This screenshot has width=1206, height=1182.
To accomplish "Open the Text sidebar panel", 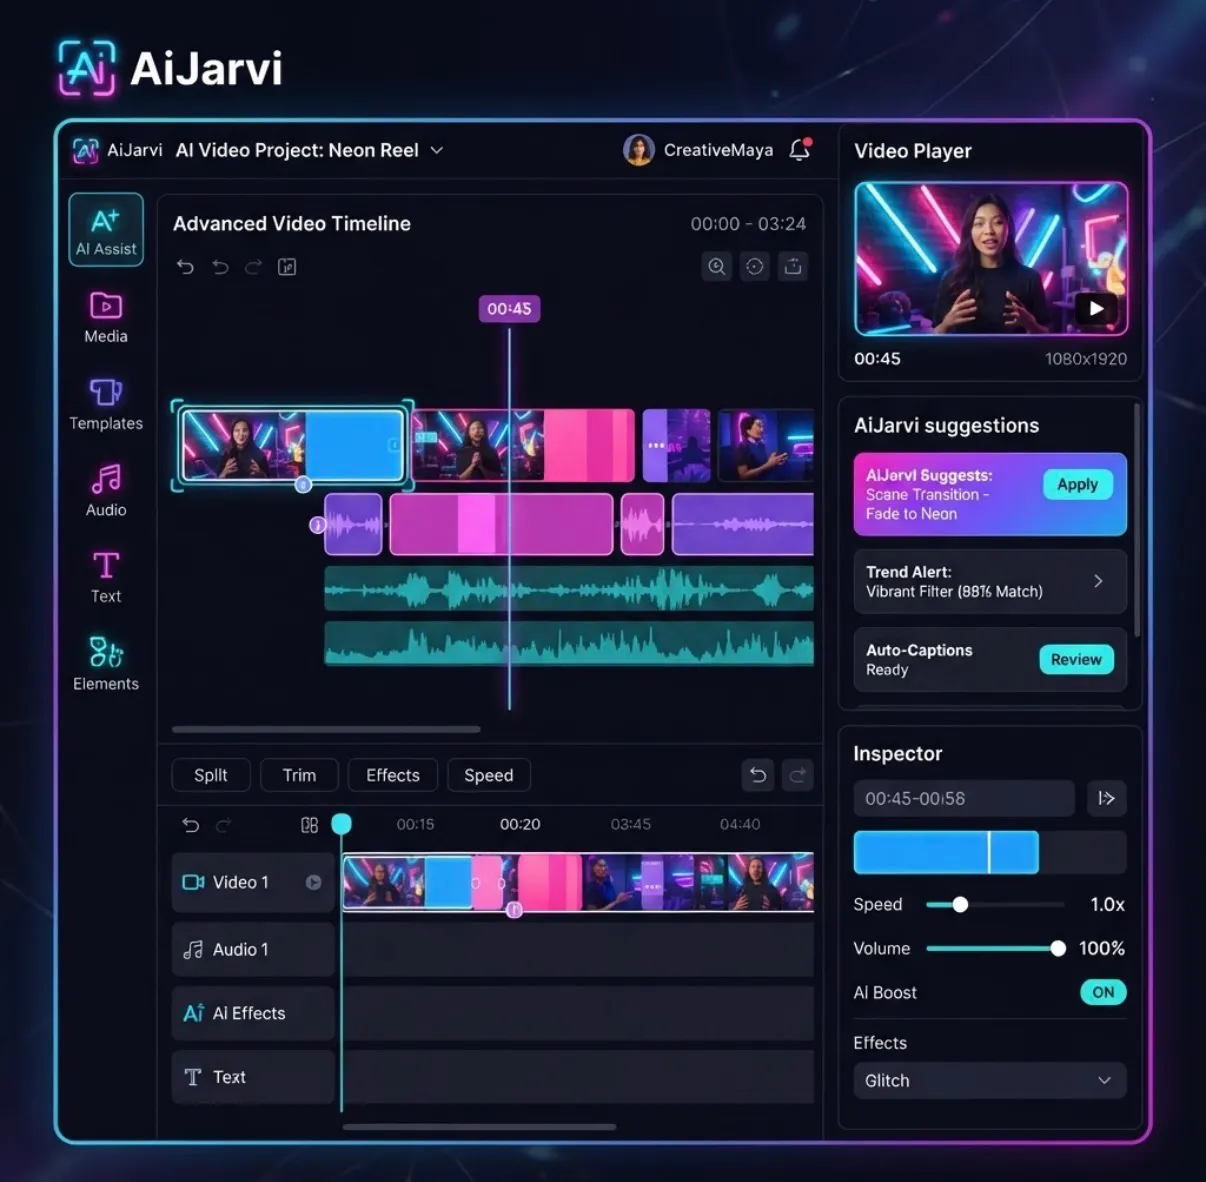I will pyautogui.click(x=106, y=578).
